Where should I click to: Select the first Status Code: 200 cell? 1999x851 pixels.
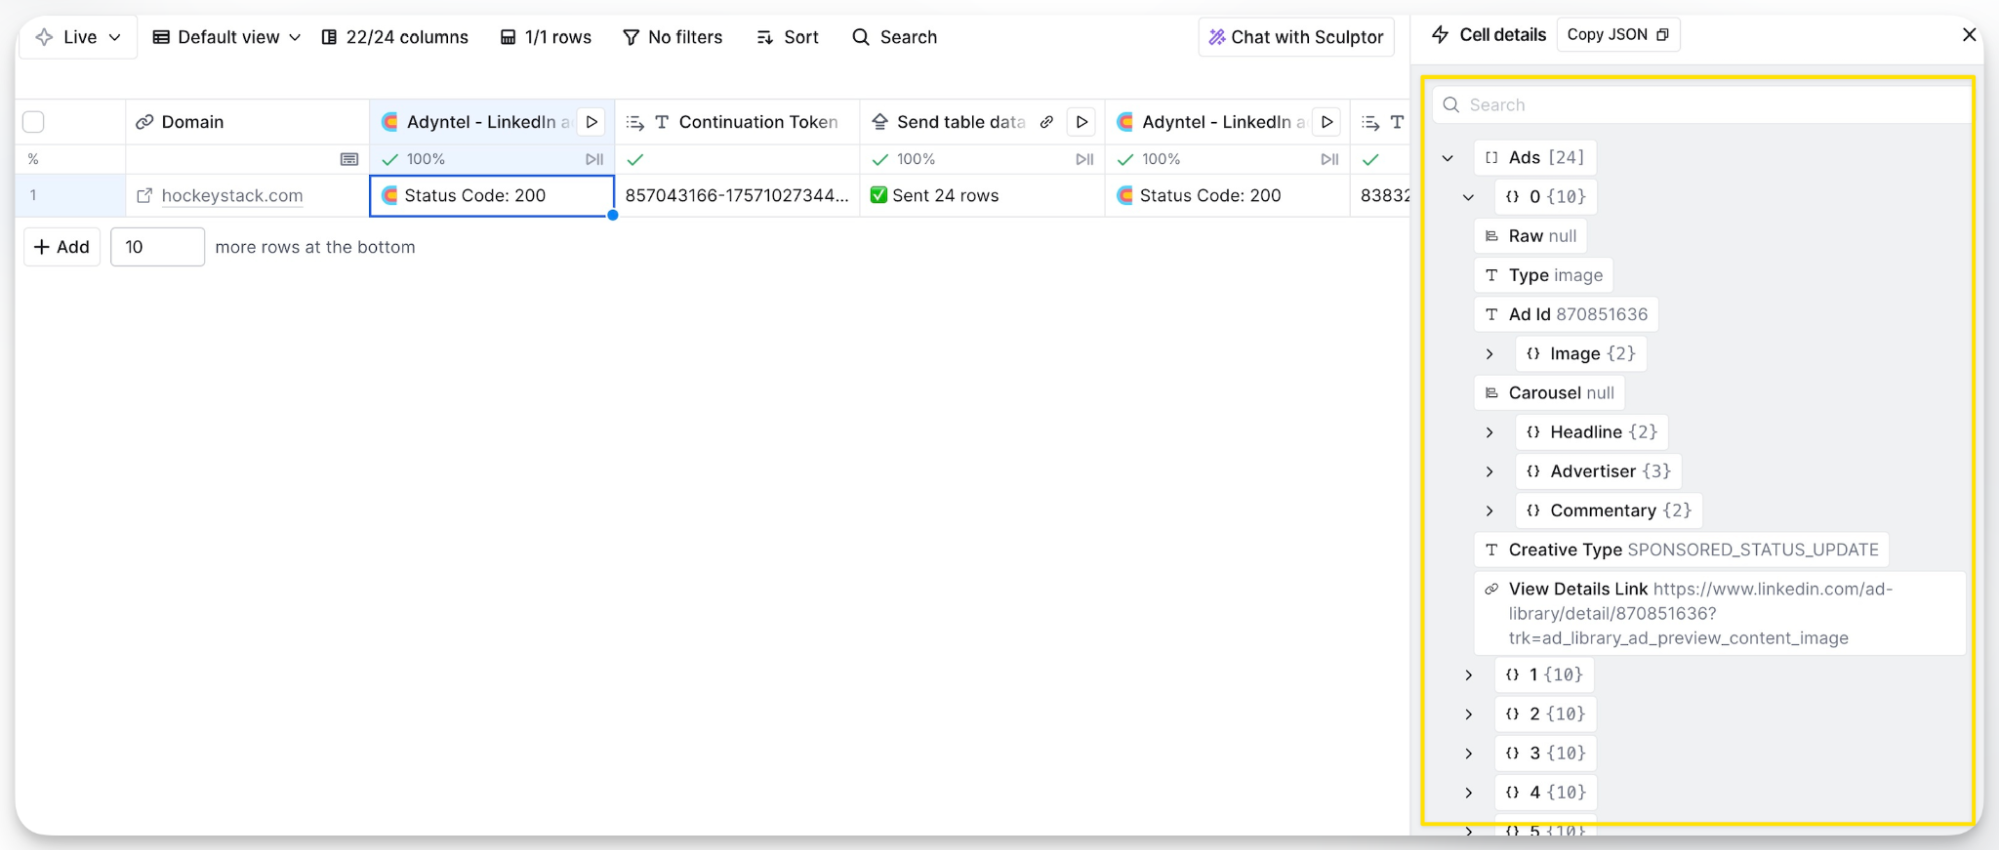492,196
